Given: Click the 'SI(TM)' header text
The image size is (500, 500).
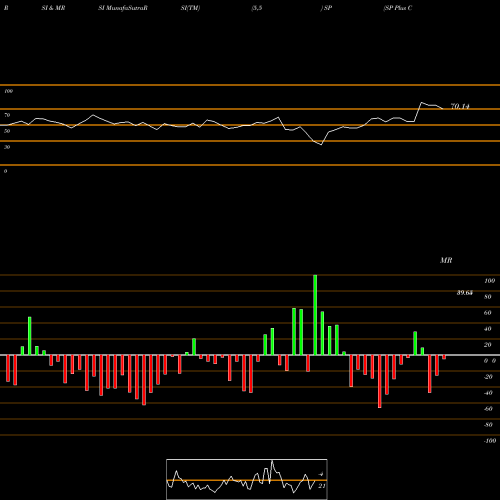Looking at the screenshot, I should pyautogui.click(x=190, y=8).
